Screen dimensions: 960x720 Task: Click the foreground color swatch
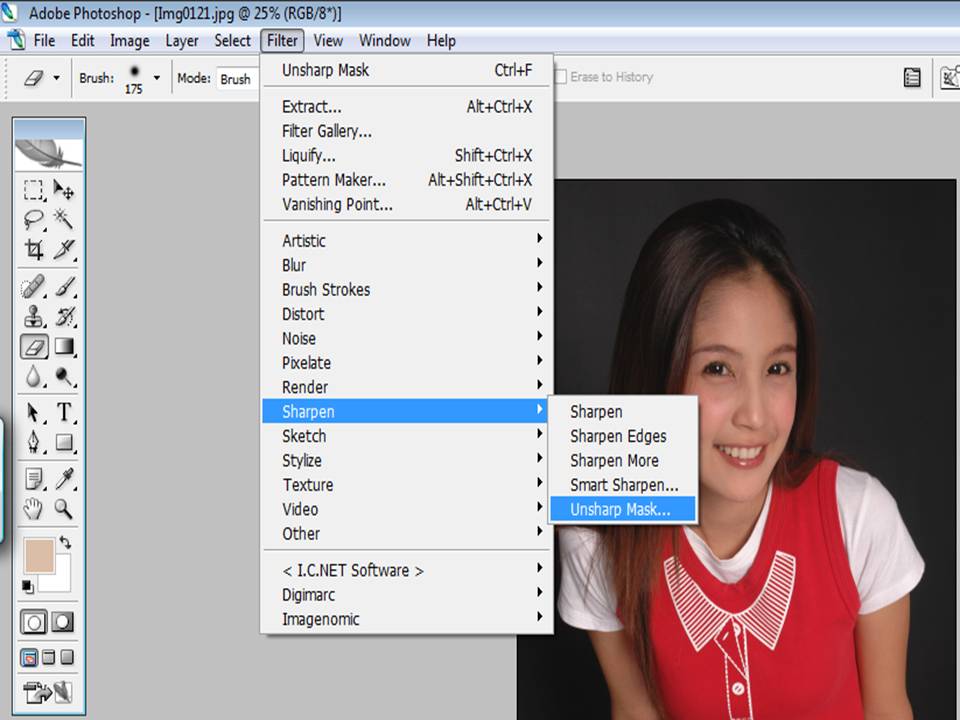tap(39, 555)
